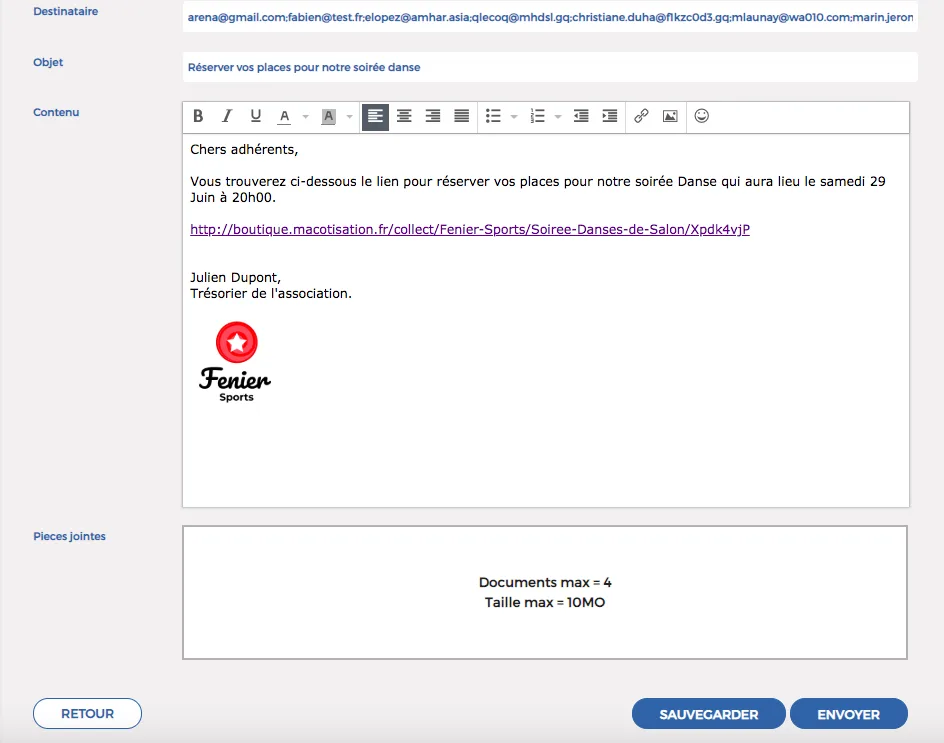Open the macotisation.fr booking link
The width and height of the screenshot is (944, 743).
(470, 229)
